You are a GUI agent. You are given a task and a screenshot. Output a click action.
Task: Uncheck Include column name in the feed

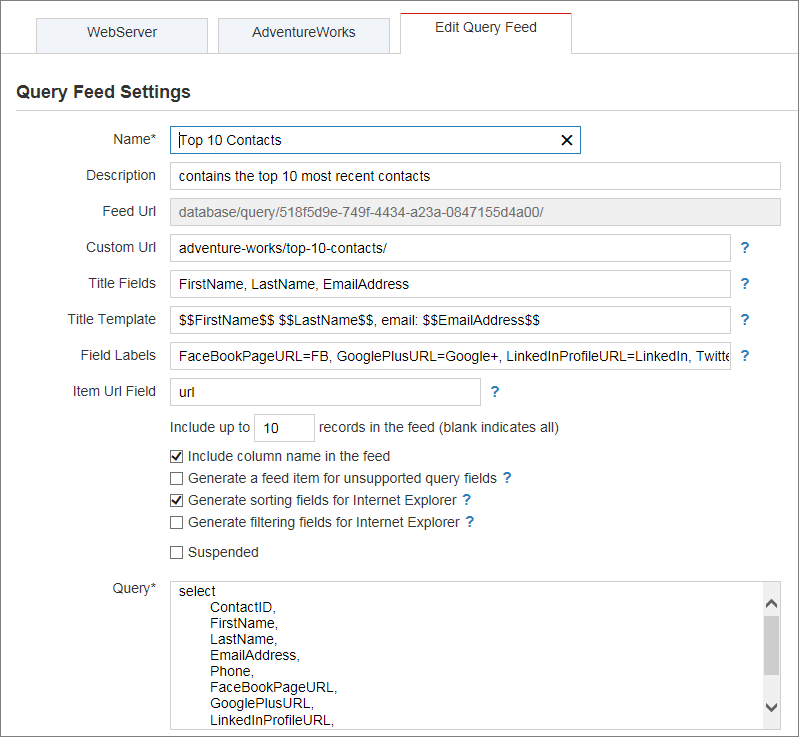[x=177, y=457]
